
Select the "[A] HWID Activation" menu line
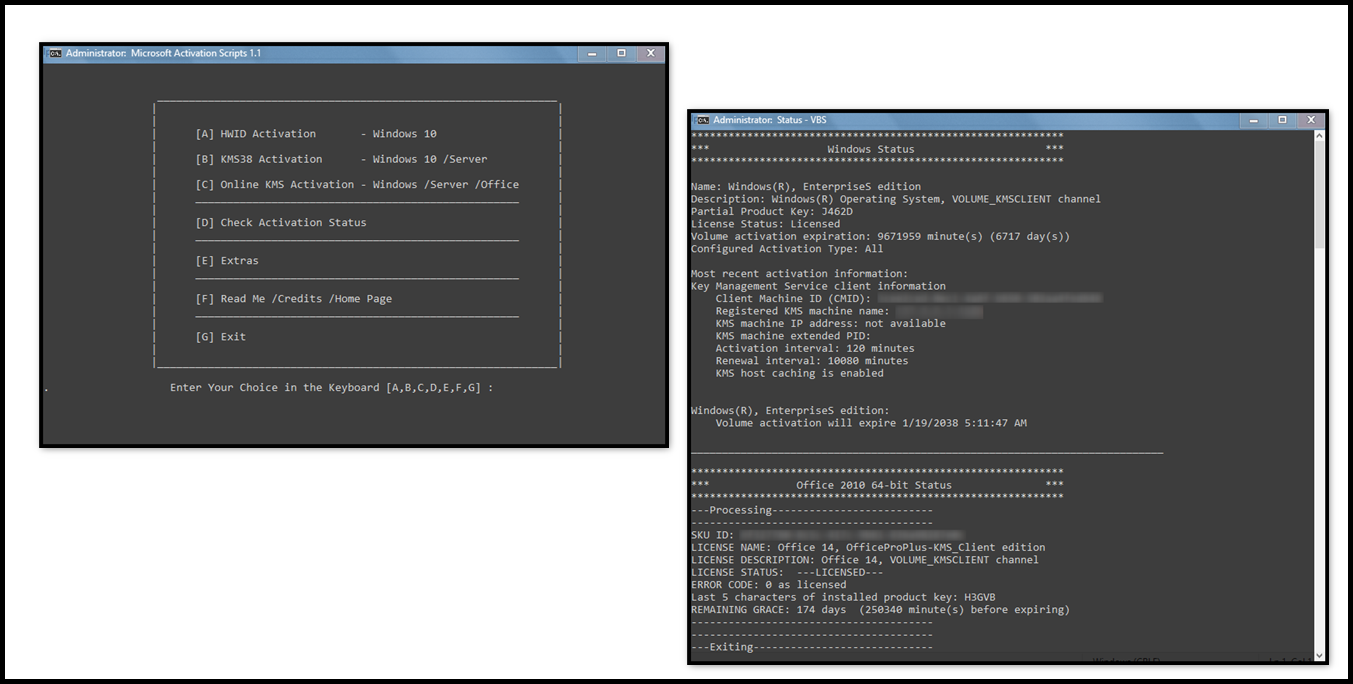coord(316,134)
